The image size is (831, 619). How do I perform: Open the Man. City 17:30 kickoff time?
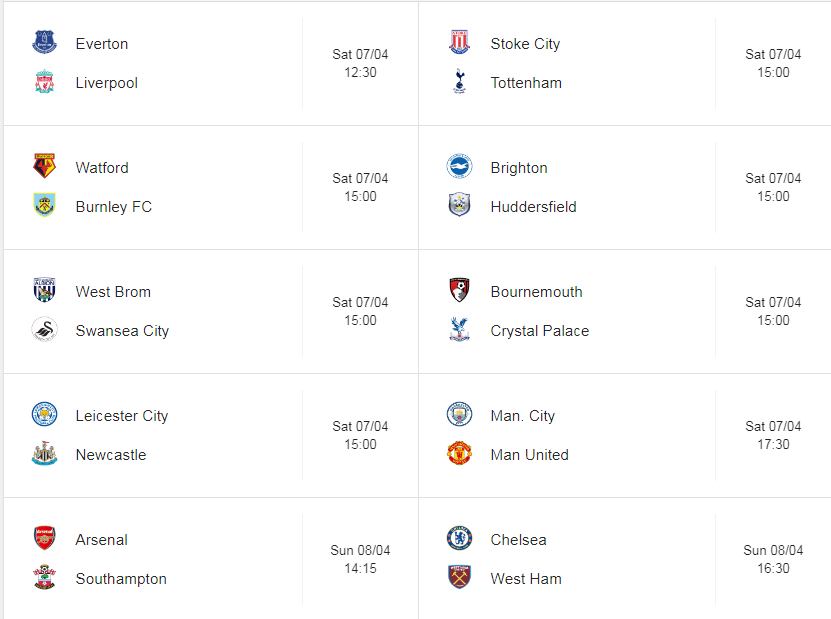(773, 444)
